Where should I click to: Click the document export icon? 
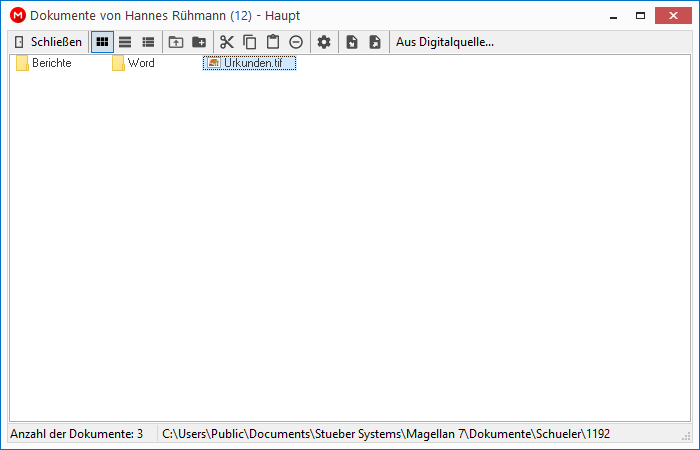coord(375,42)
